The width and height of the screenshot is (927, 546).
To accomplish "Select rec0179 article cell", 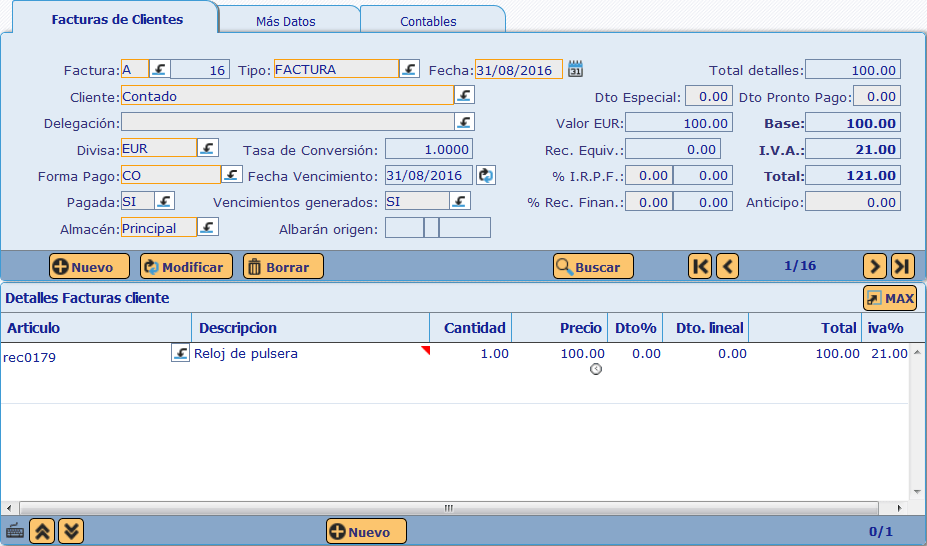I will click(87, 357).
